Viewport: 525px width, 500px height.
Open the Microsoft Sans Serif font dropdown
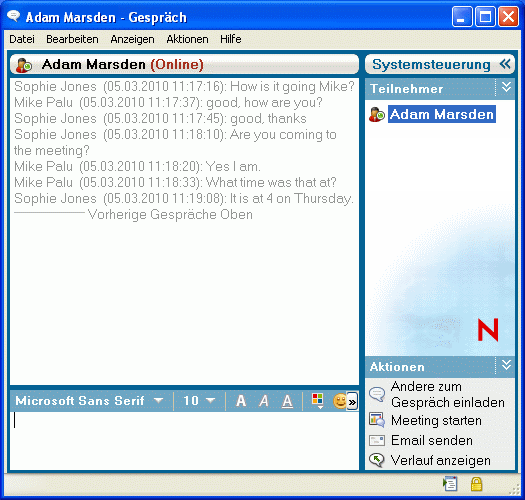point(89,401)
